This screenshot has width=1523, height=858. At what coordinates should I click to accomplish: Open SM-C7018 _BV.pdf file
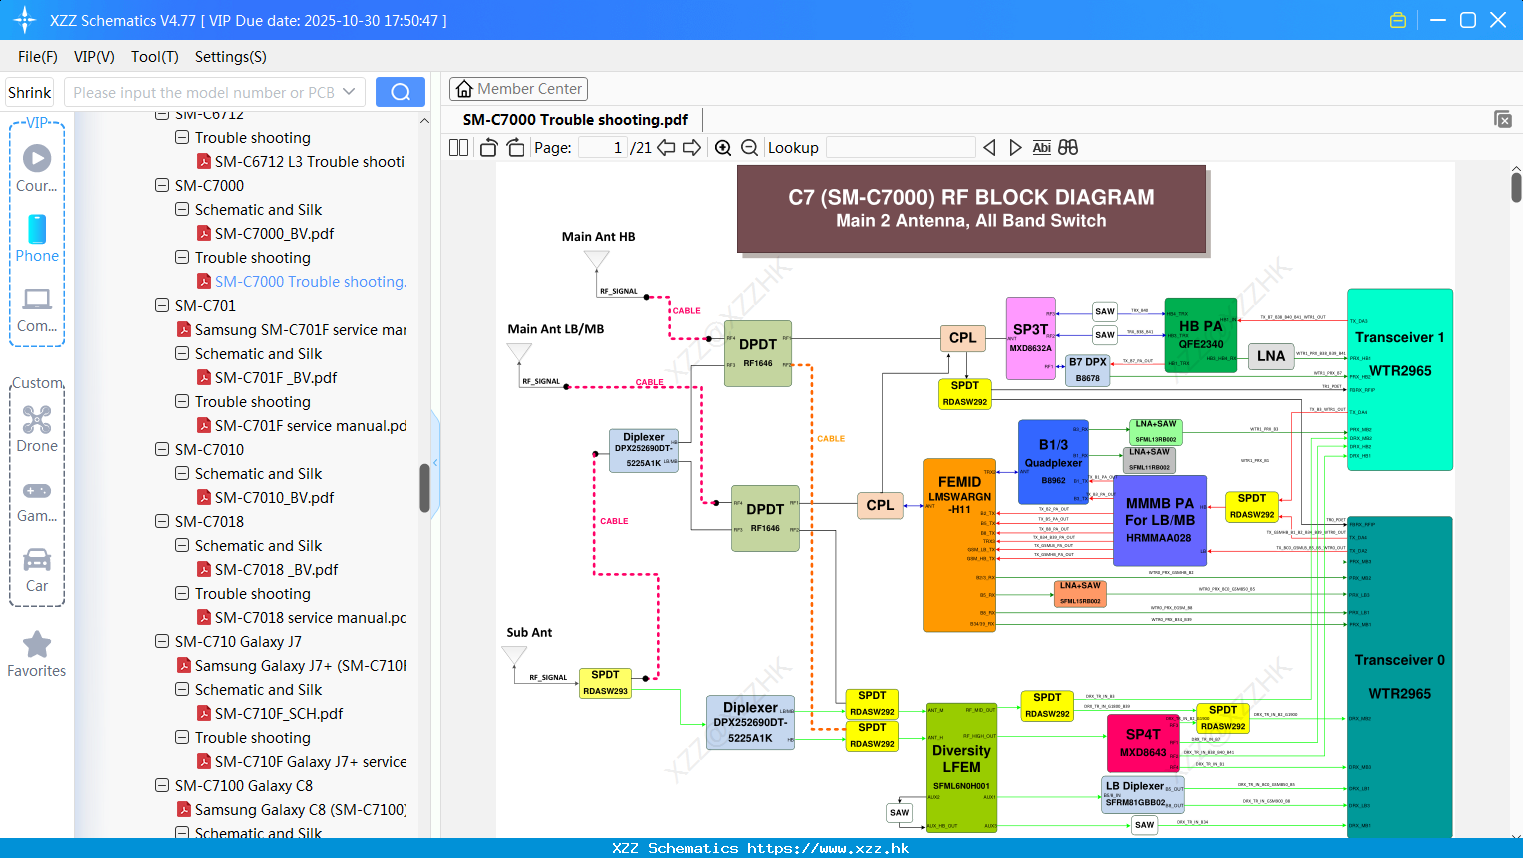[x=267, y=569]
